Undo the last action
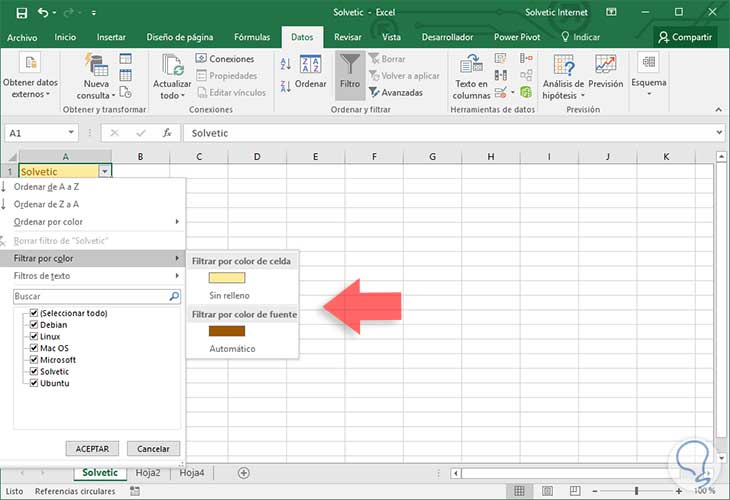This screenshot has width=730, height=500. click(x=43, y=13)
